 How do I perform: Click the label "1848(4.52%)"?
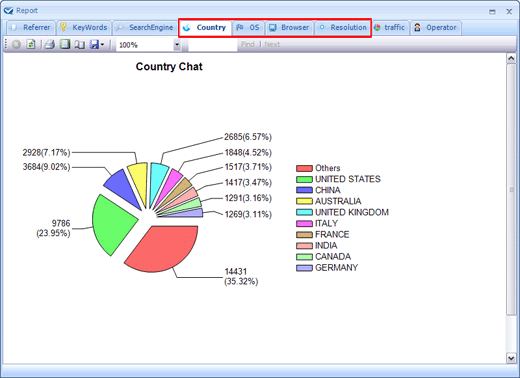(x=248, y=153)
